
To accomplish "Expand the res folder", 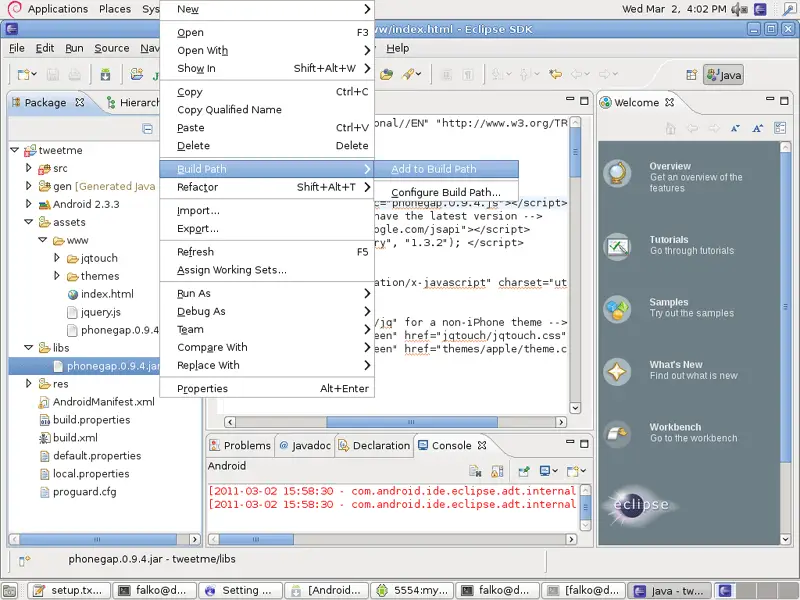I will 29,383.
